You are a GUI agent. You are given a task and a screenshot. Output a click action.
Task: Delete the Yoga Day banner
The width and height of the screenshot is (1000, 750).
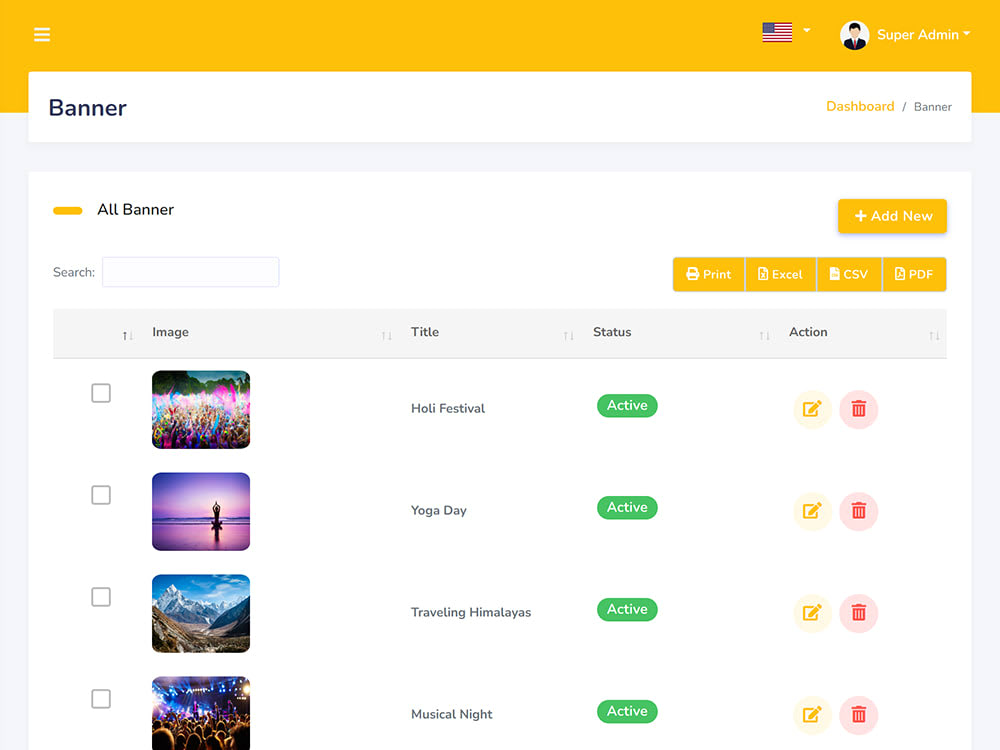click(858, 511)
